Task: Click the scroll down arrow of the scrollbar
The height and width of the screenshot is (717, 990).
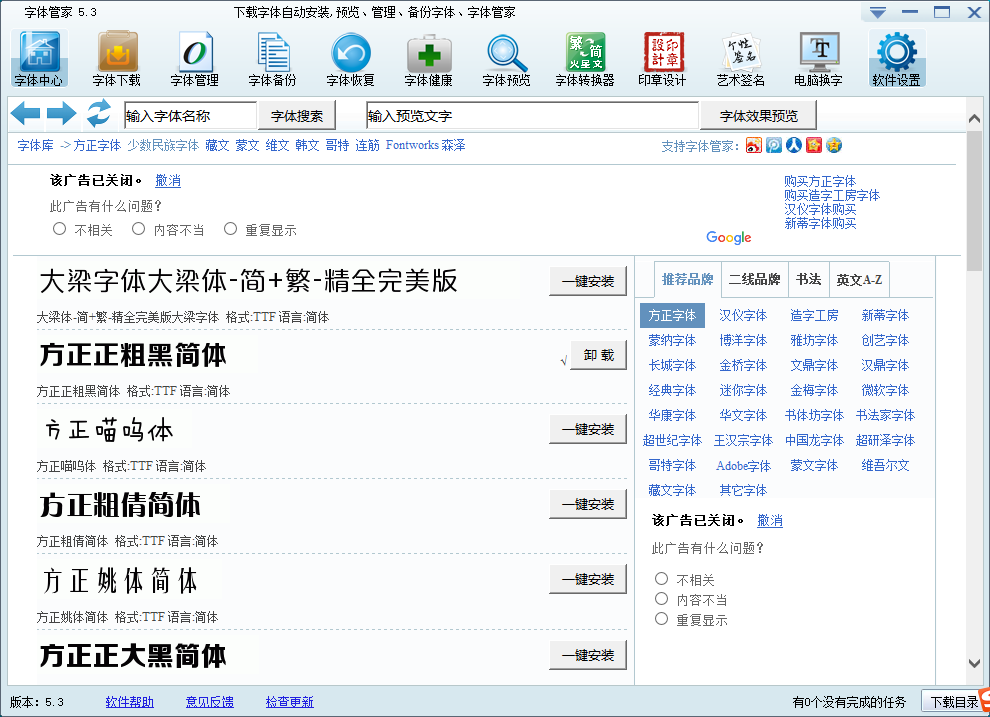Action: [x=974, y=663]
